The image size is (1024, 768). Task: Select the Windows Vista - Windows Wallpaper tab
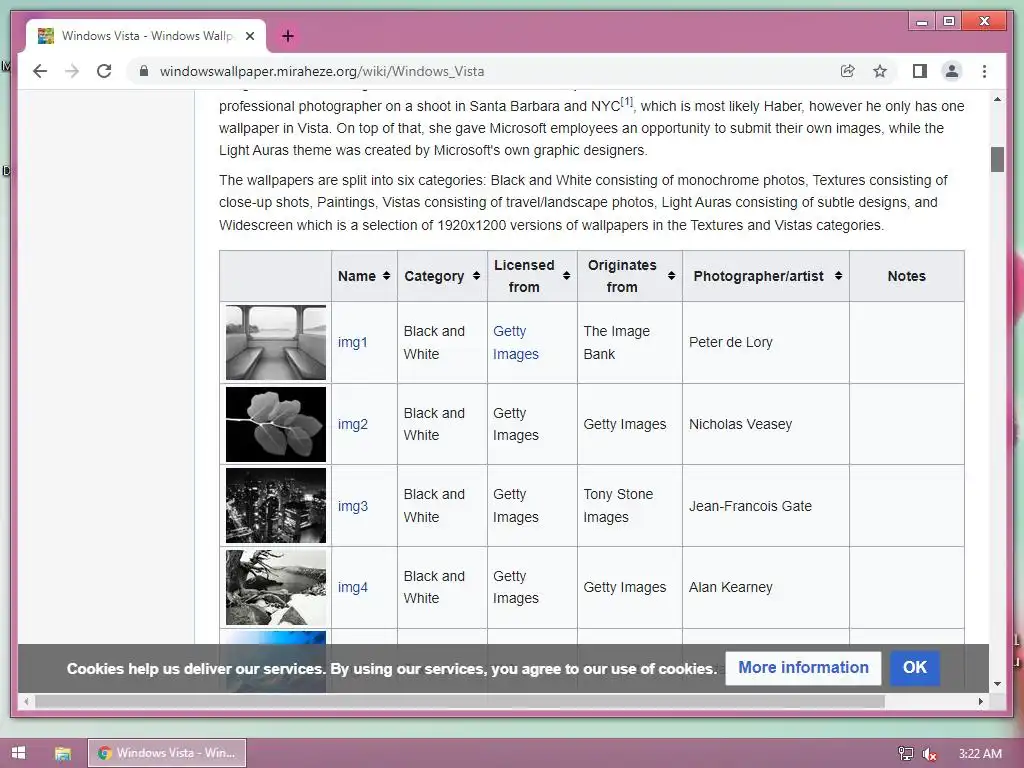(x=146, y=36)
